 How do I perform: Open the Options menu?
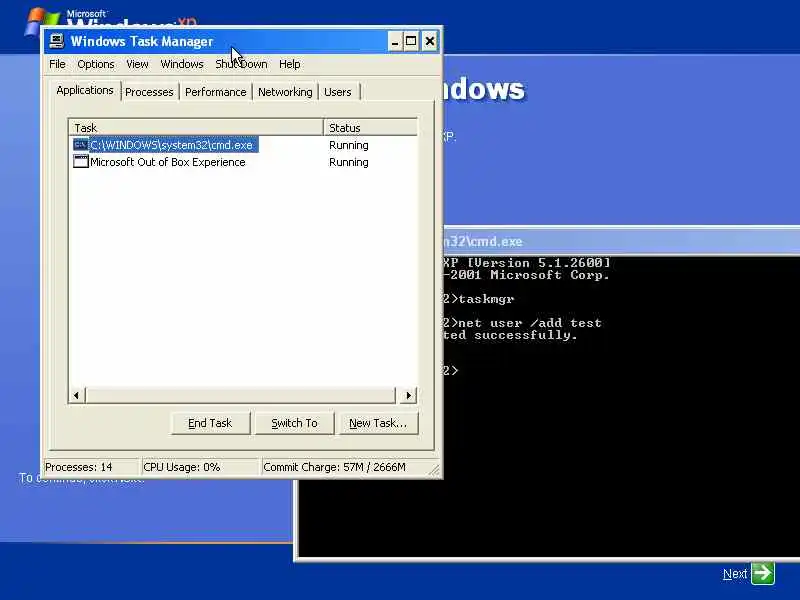pyautogui.click(x=95, y=64)
